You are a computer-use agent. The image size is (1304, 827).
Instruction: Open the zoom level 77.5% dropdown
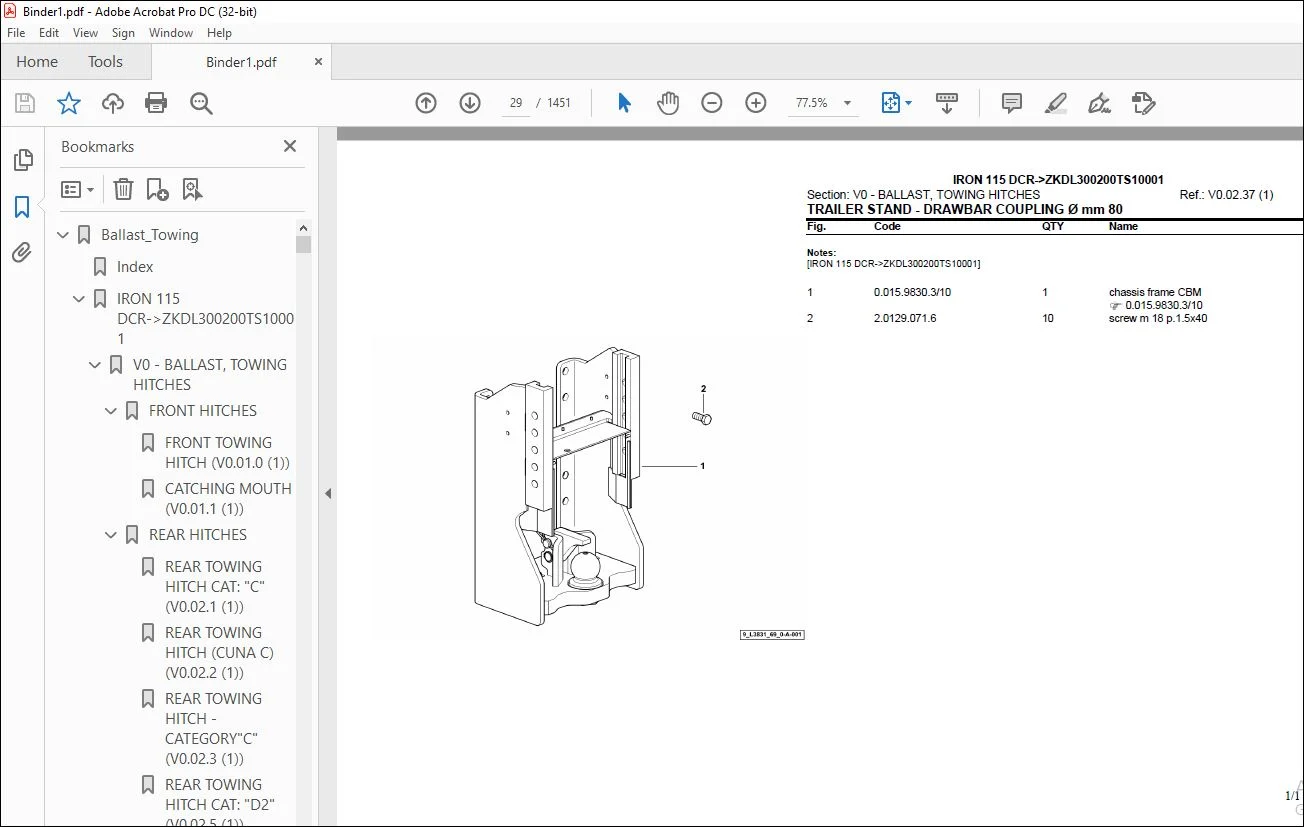[847, 103]
